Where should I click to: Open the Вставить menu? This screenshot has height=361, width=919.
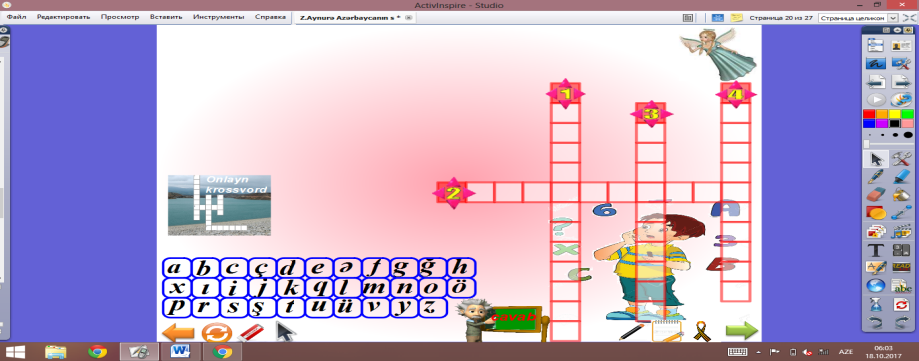coord(166,17)
